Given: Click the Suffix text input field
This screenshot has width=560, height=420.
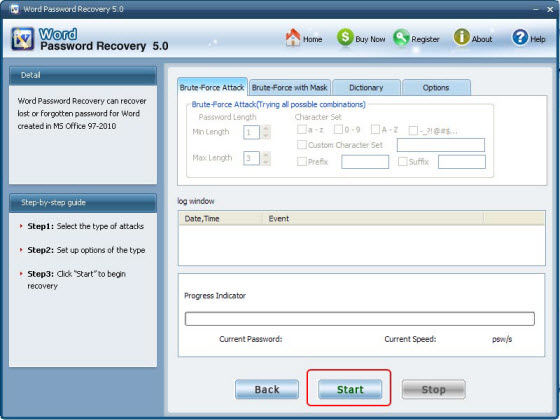Looking at the screenshot, I should [x=462, y=162].
